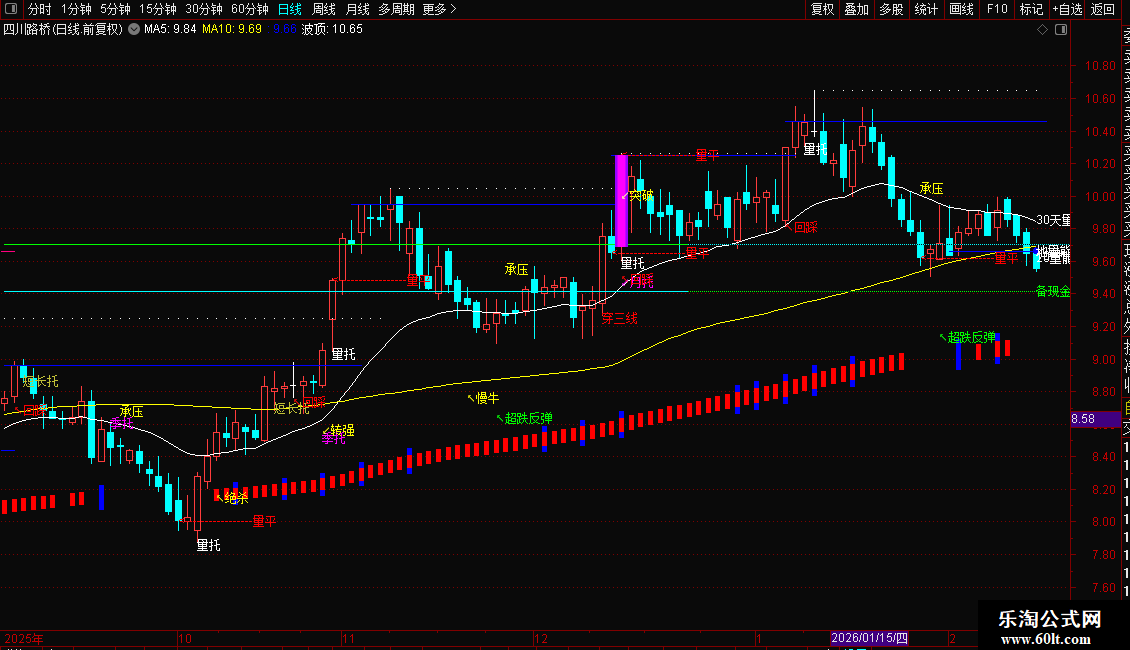
Task: Expand the 更多 period options
Action: [x=439, y=9]
